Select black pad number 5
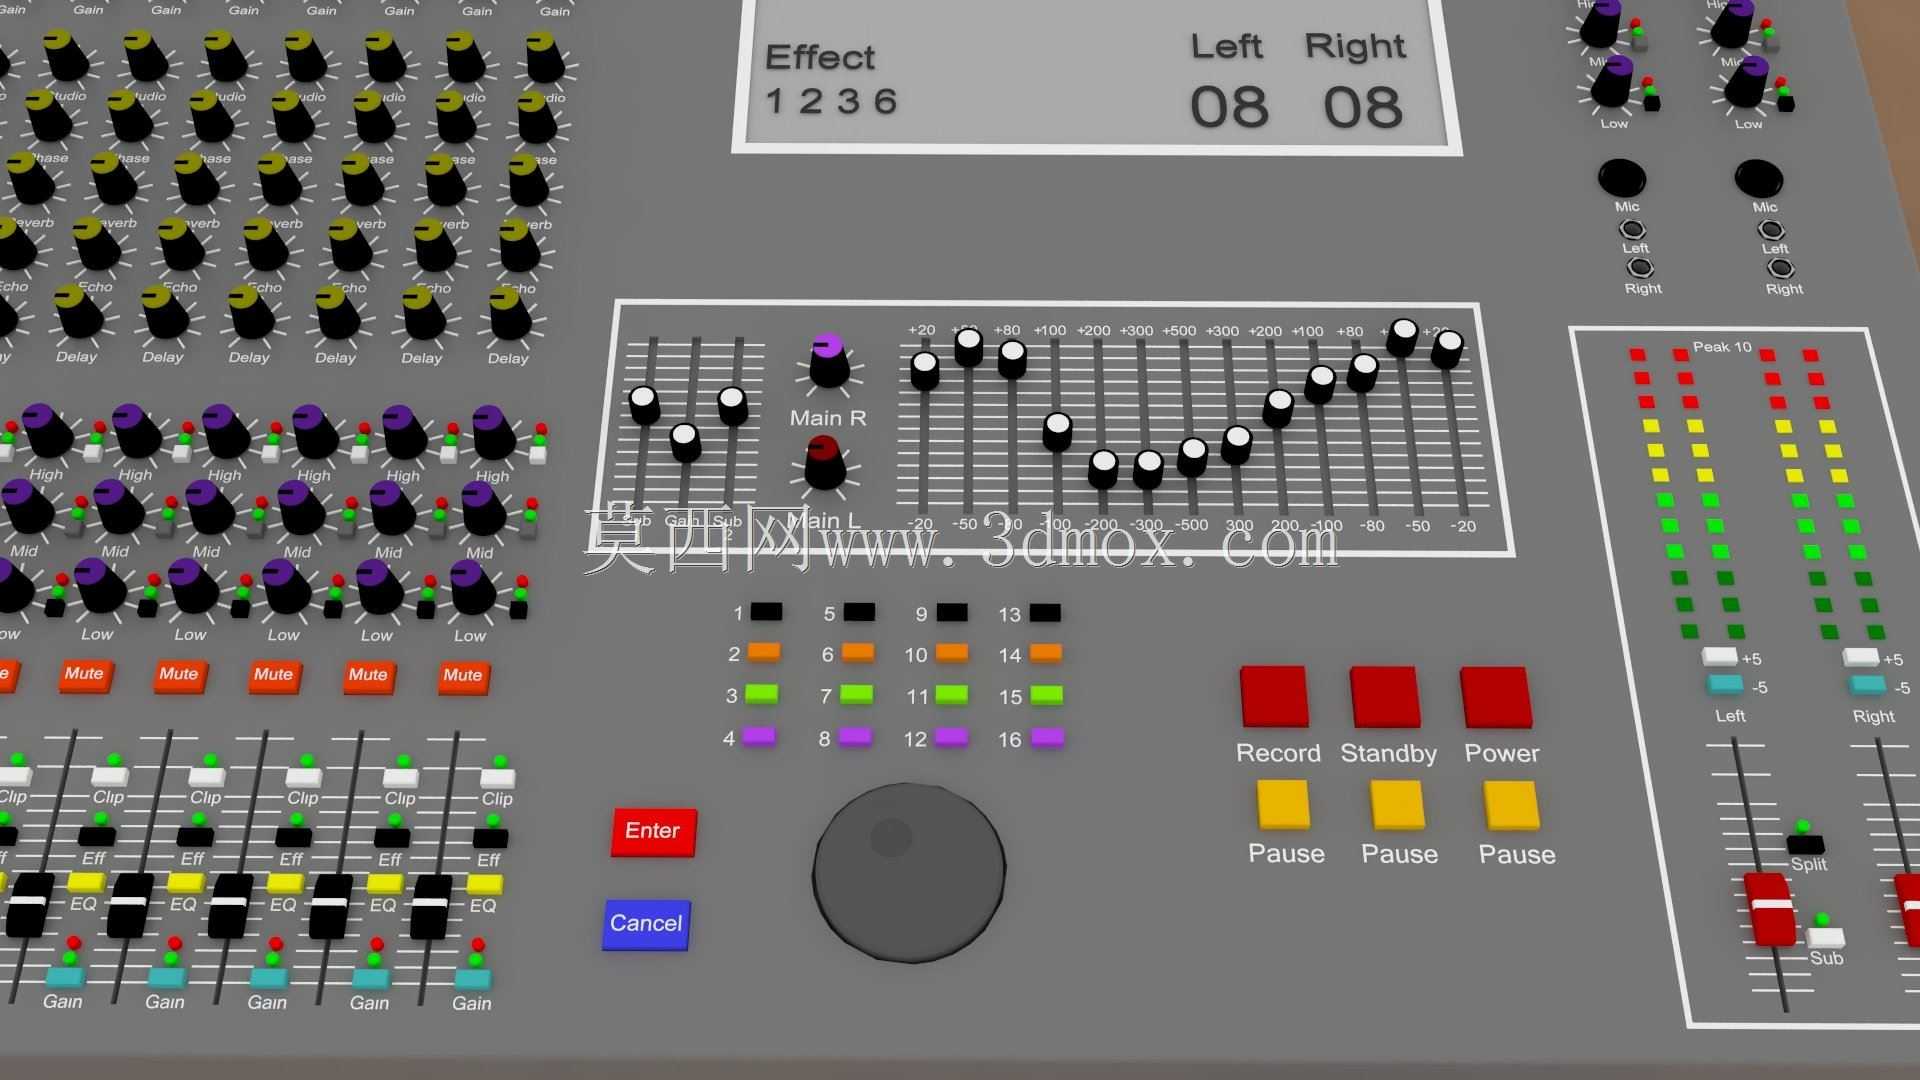 point(859,612)
